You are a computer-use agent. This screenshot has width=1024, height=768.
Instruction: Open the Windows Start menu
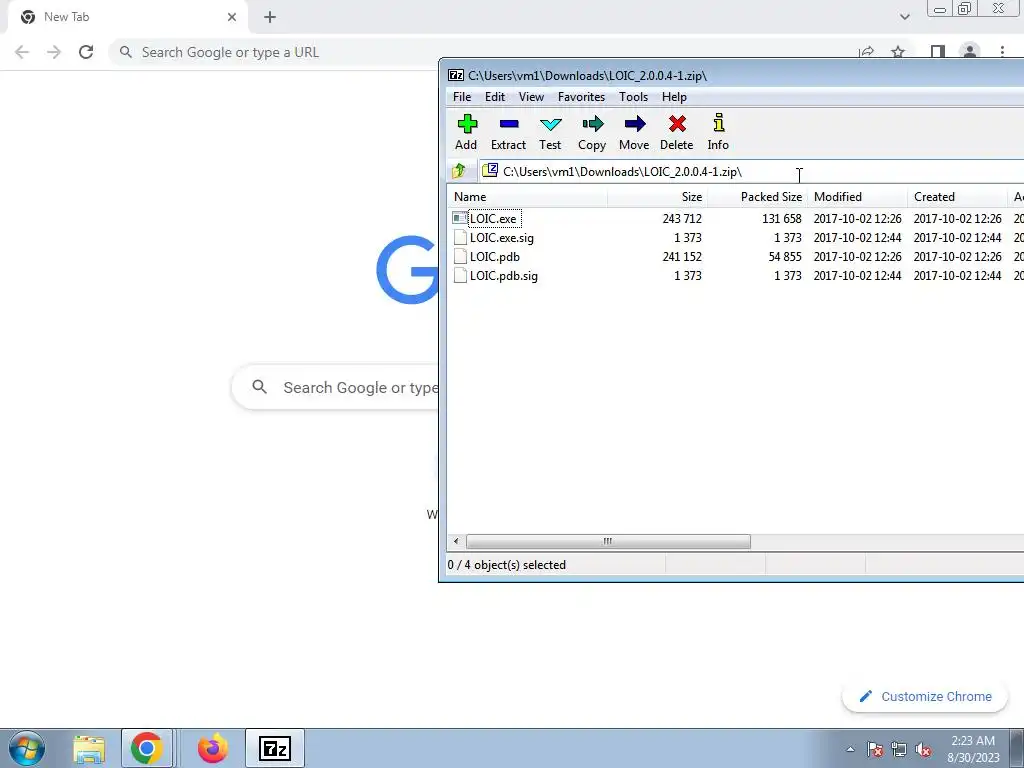click(27, 748)
